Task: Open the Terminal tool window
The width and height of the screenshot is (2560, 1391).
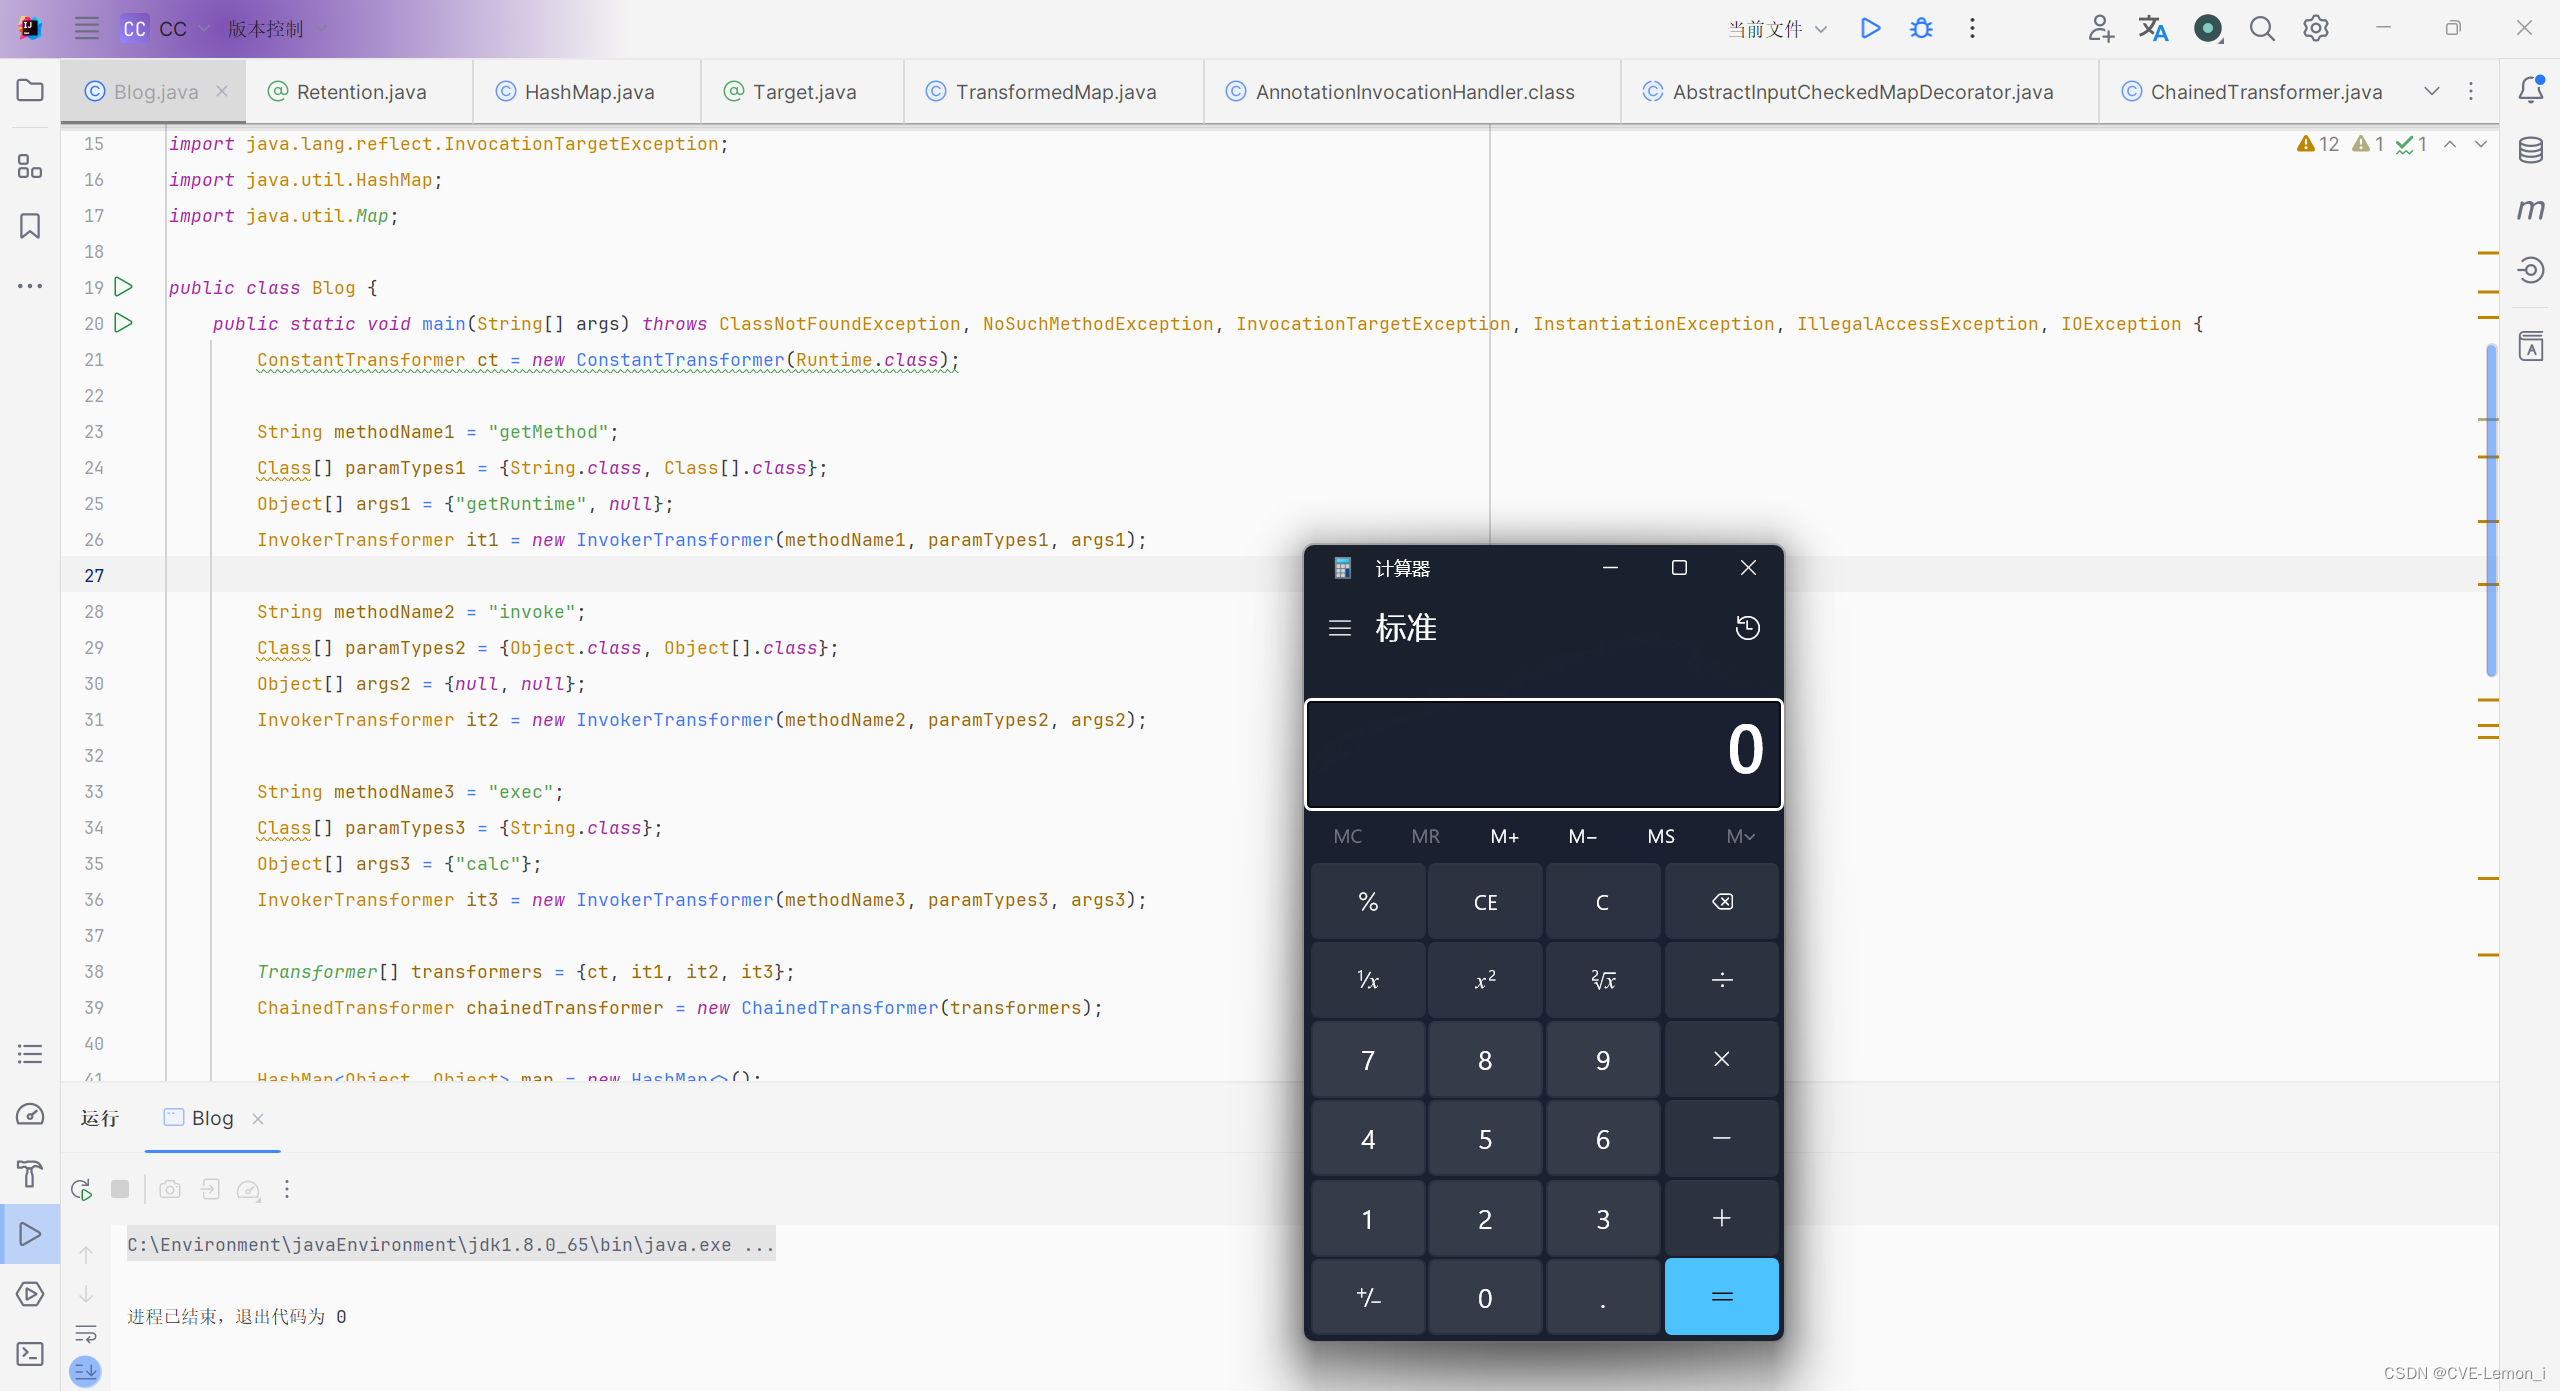Action: coord(30,1354)
